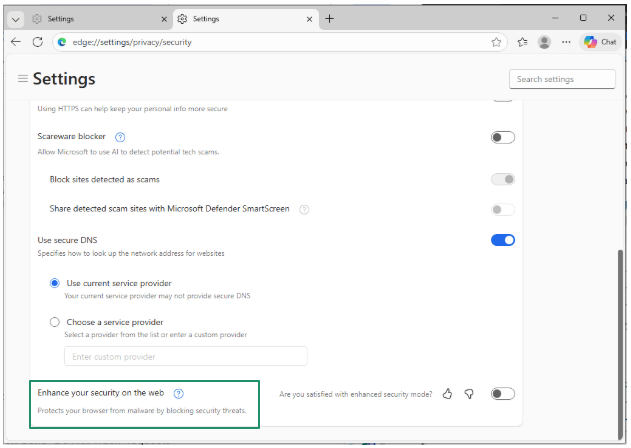
Task: Click thumbs up for enhanced security
Action: (448, 394)
